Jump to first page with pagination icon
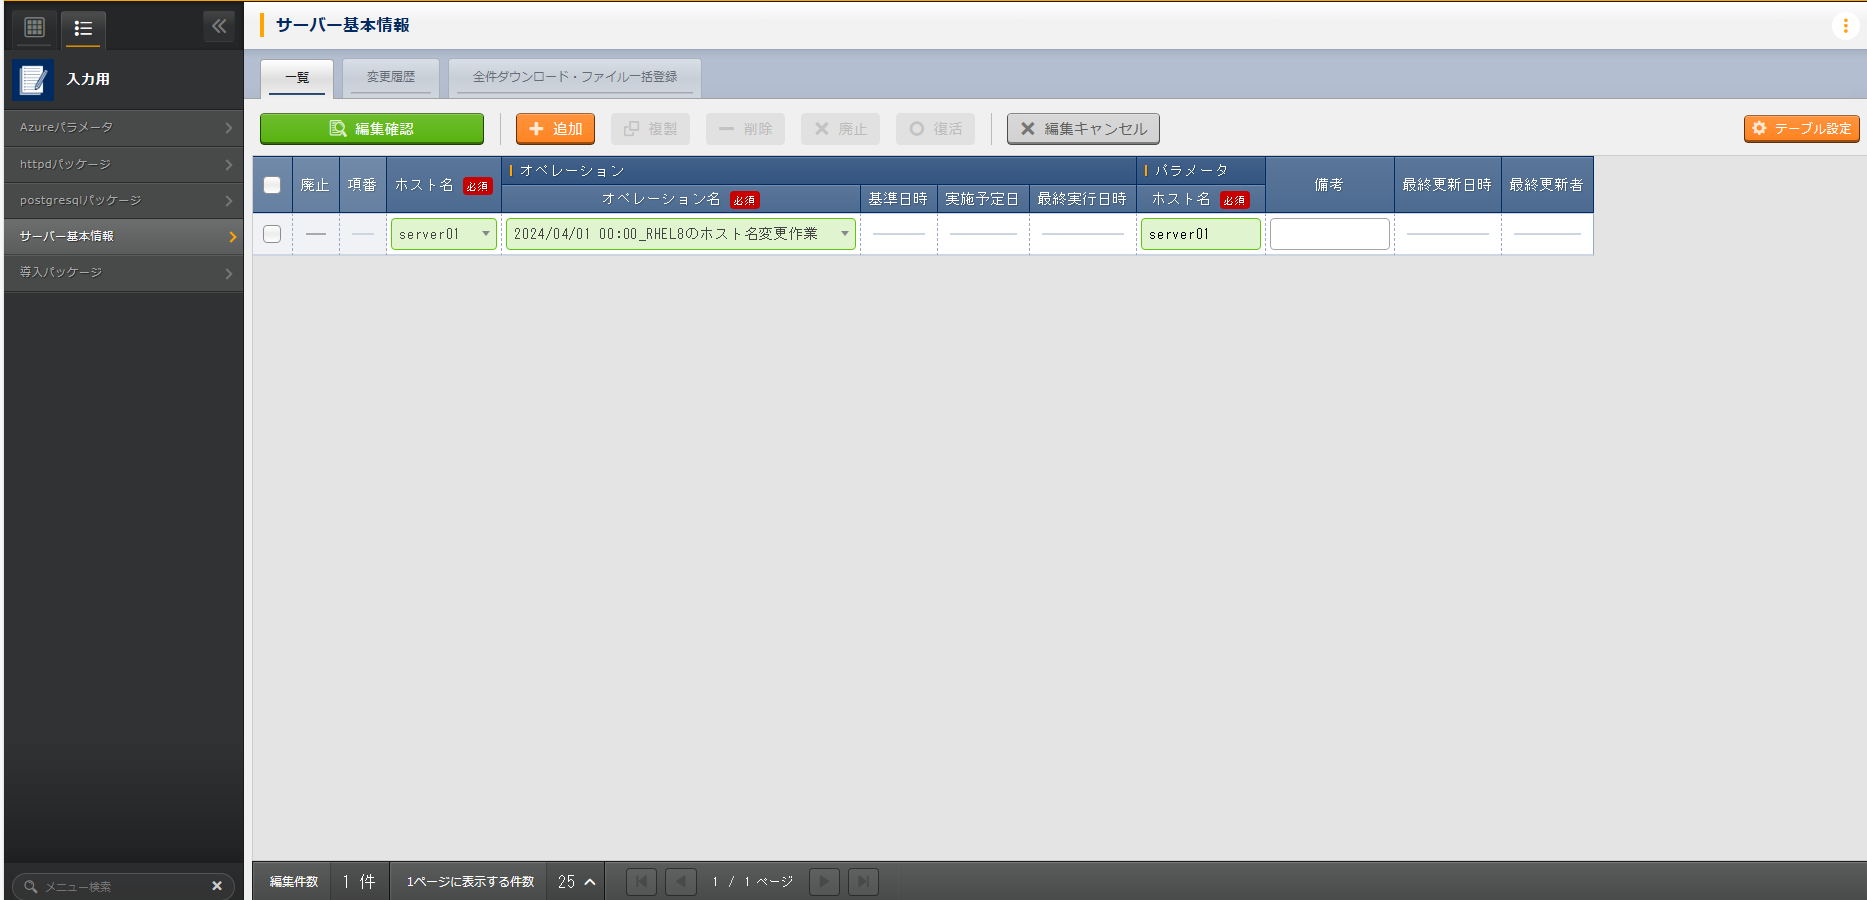Viewport: 1867px width, 900px height. [x=641, y=881]
